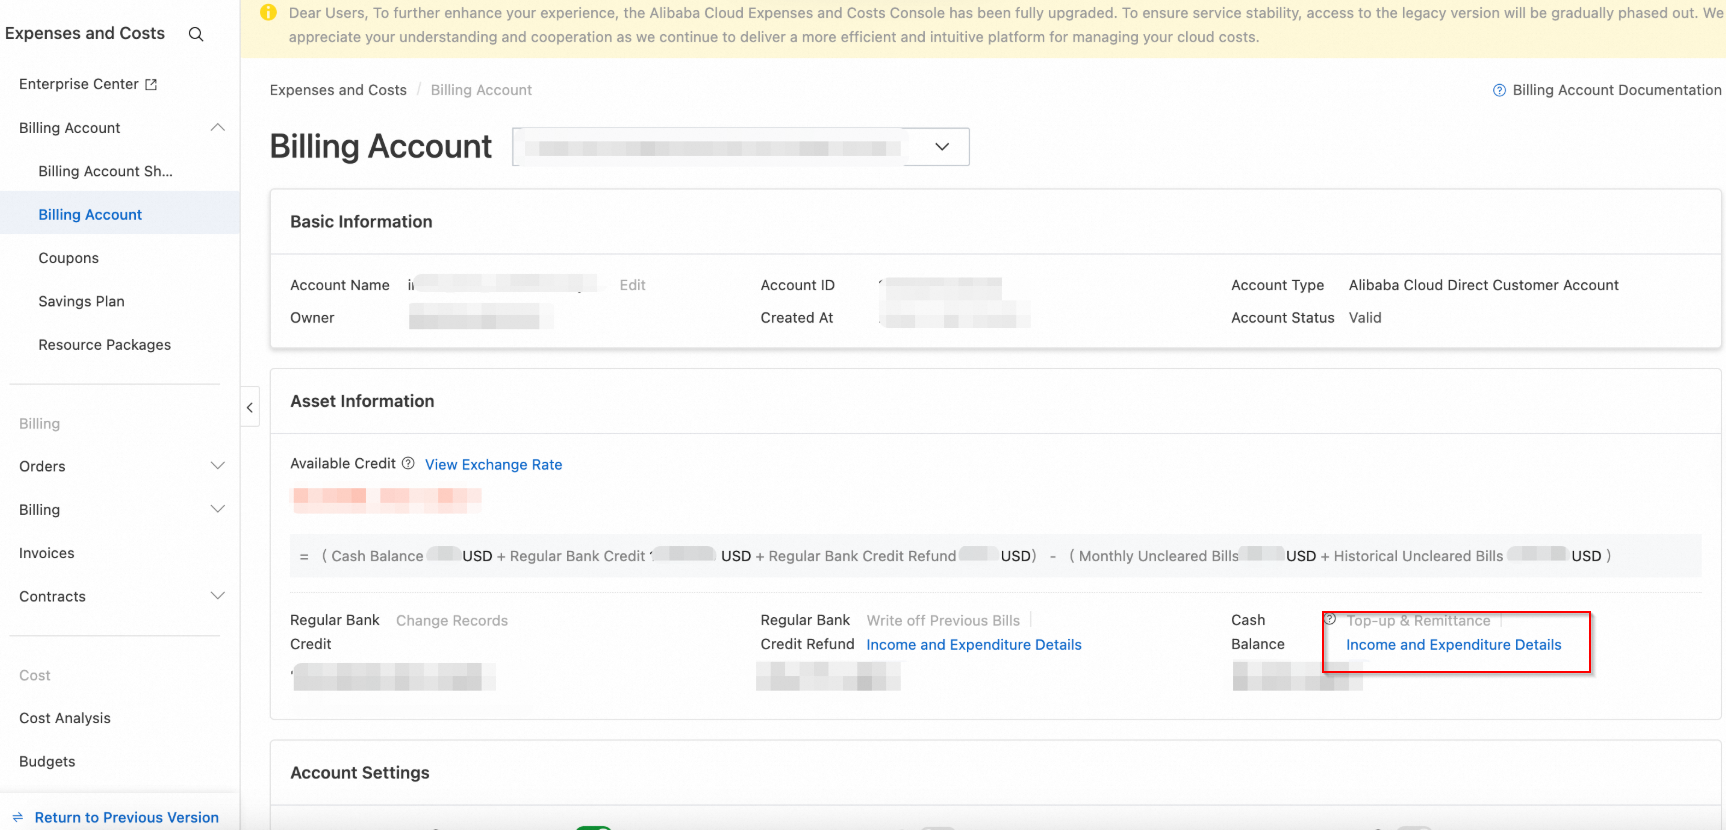This screenshot has height=830, width=1726.
Task: Click the Return to Previous Version switch icon
Action: pyautogui.click(x=17, y=817)
